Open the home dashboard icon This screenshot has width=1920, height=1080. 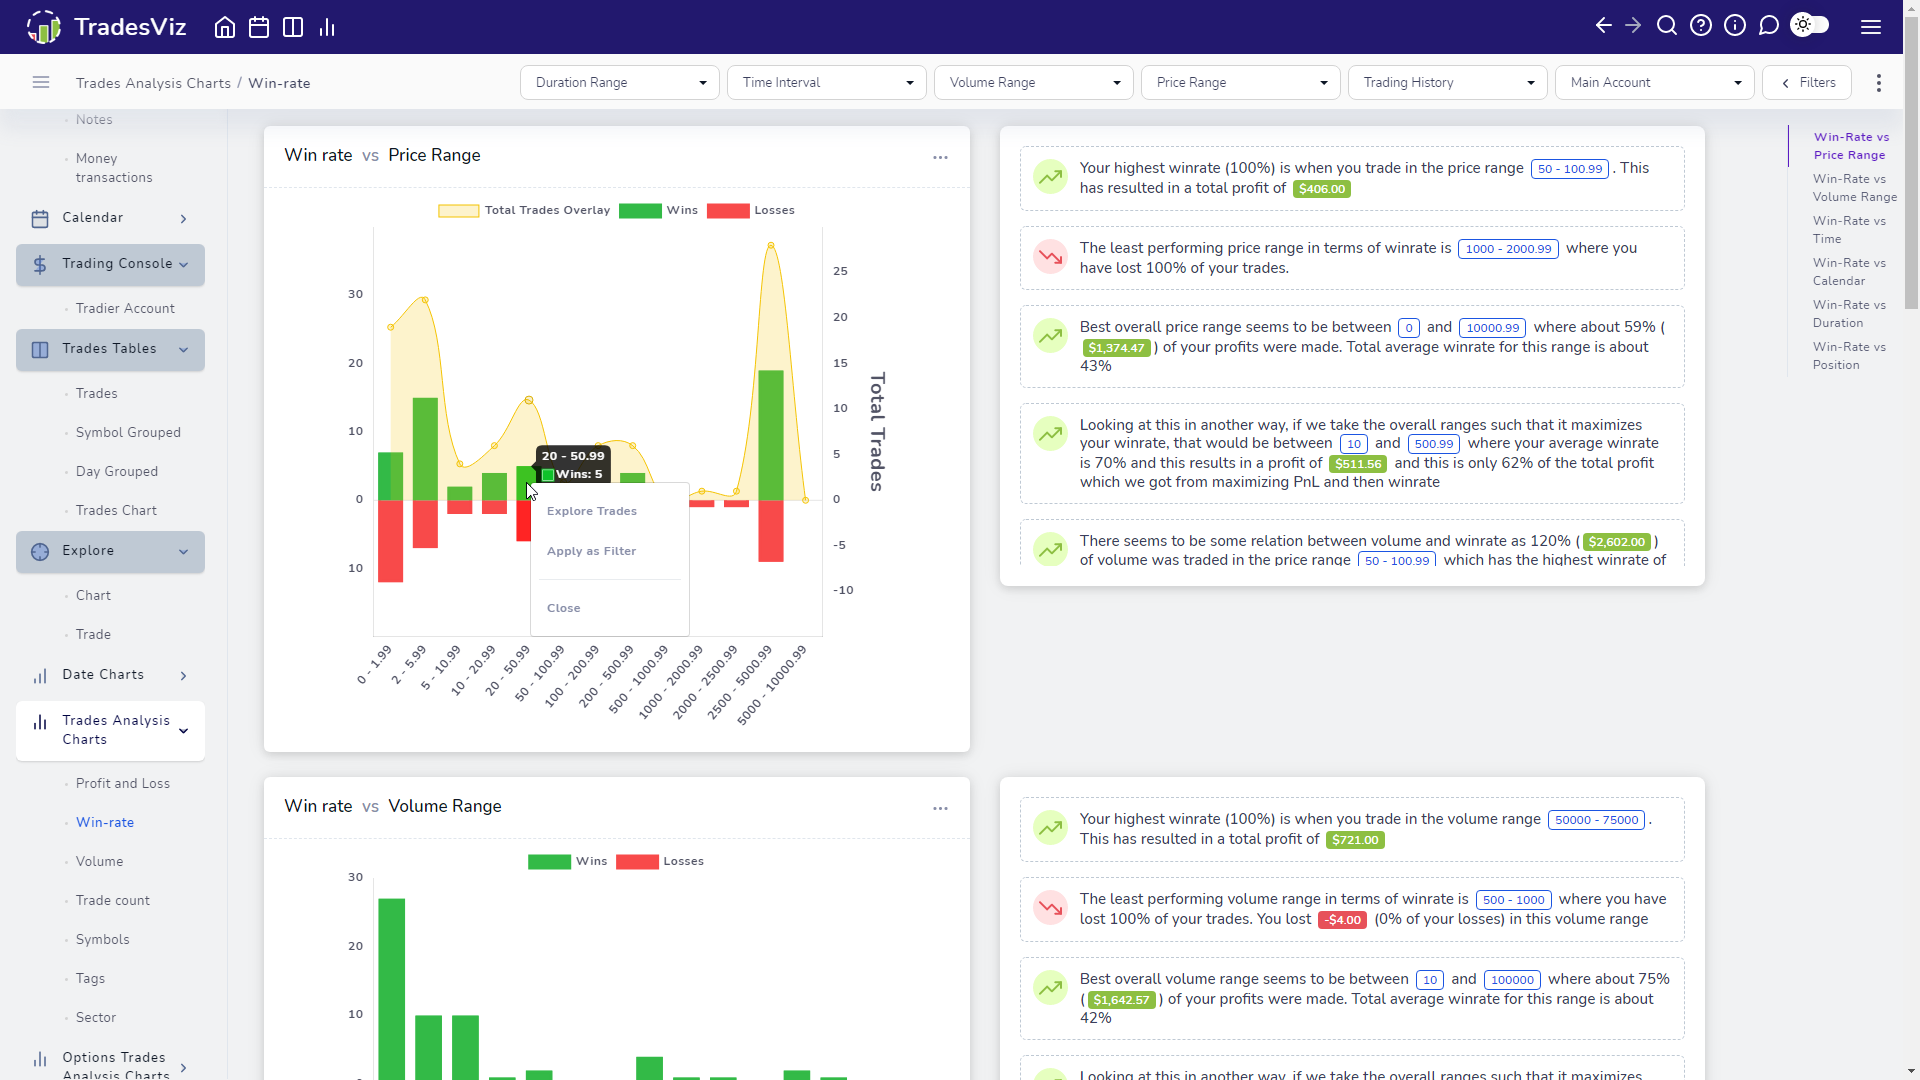[x=225, y=27]
